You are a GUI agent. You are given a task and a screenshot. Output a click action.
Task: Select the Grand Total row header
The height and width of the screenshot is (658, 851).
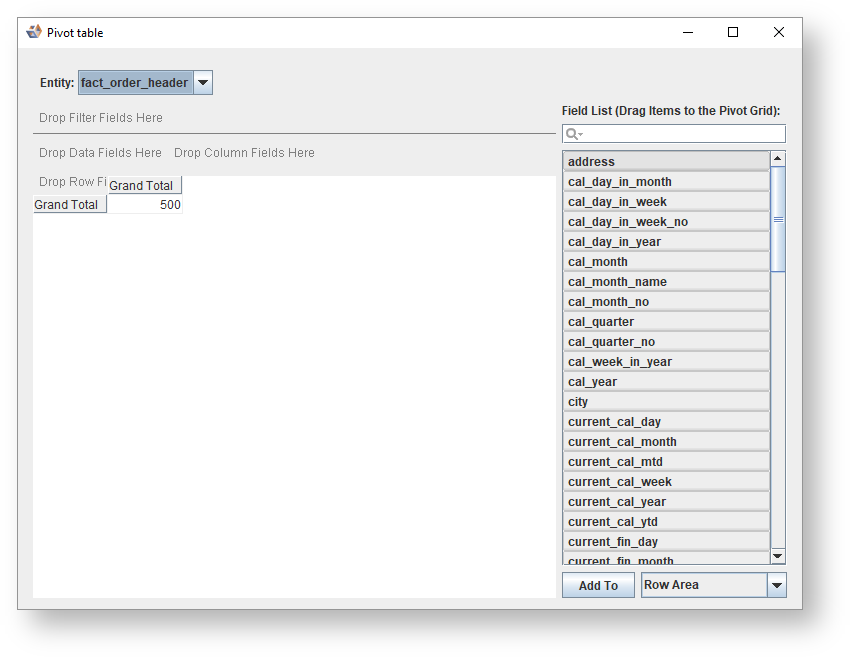pyautogui.click(x=67, y=205)
